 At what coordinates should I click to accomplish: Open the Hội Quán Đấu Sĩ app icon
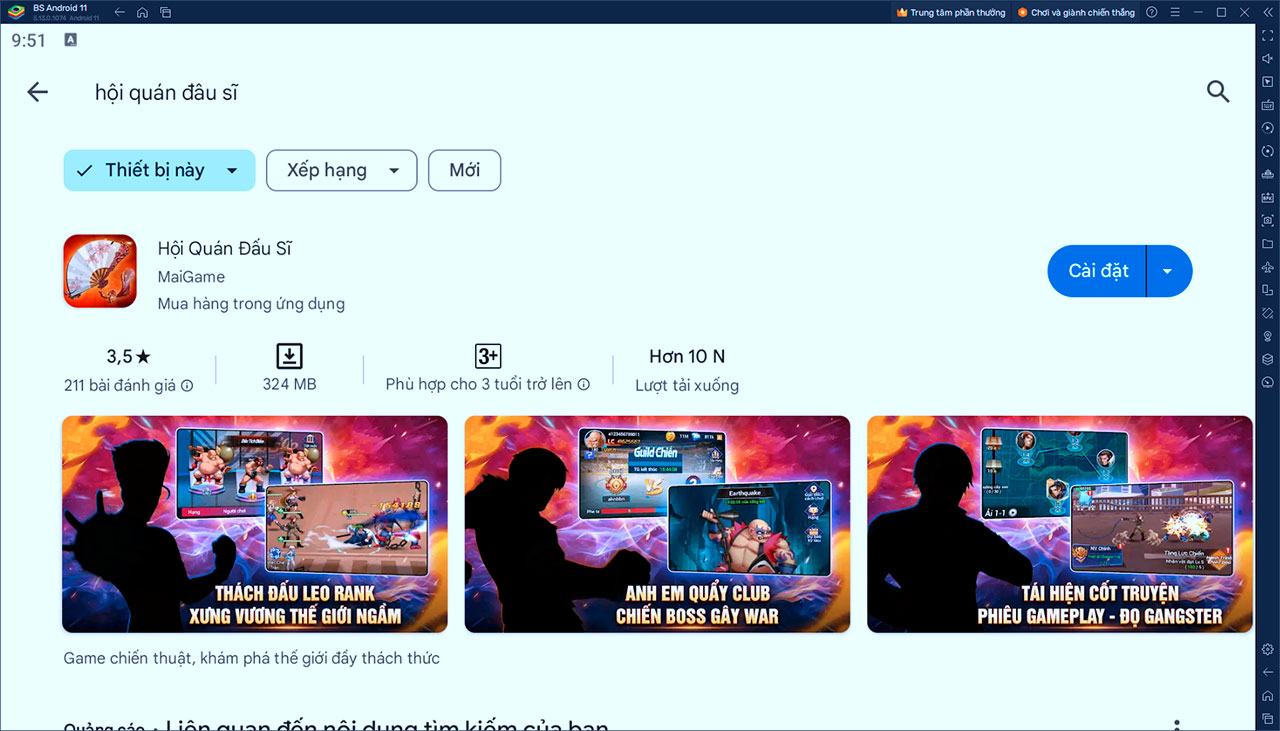click(100, 271)
